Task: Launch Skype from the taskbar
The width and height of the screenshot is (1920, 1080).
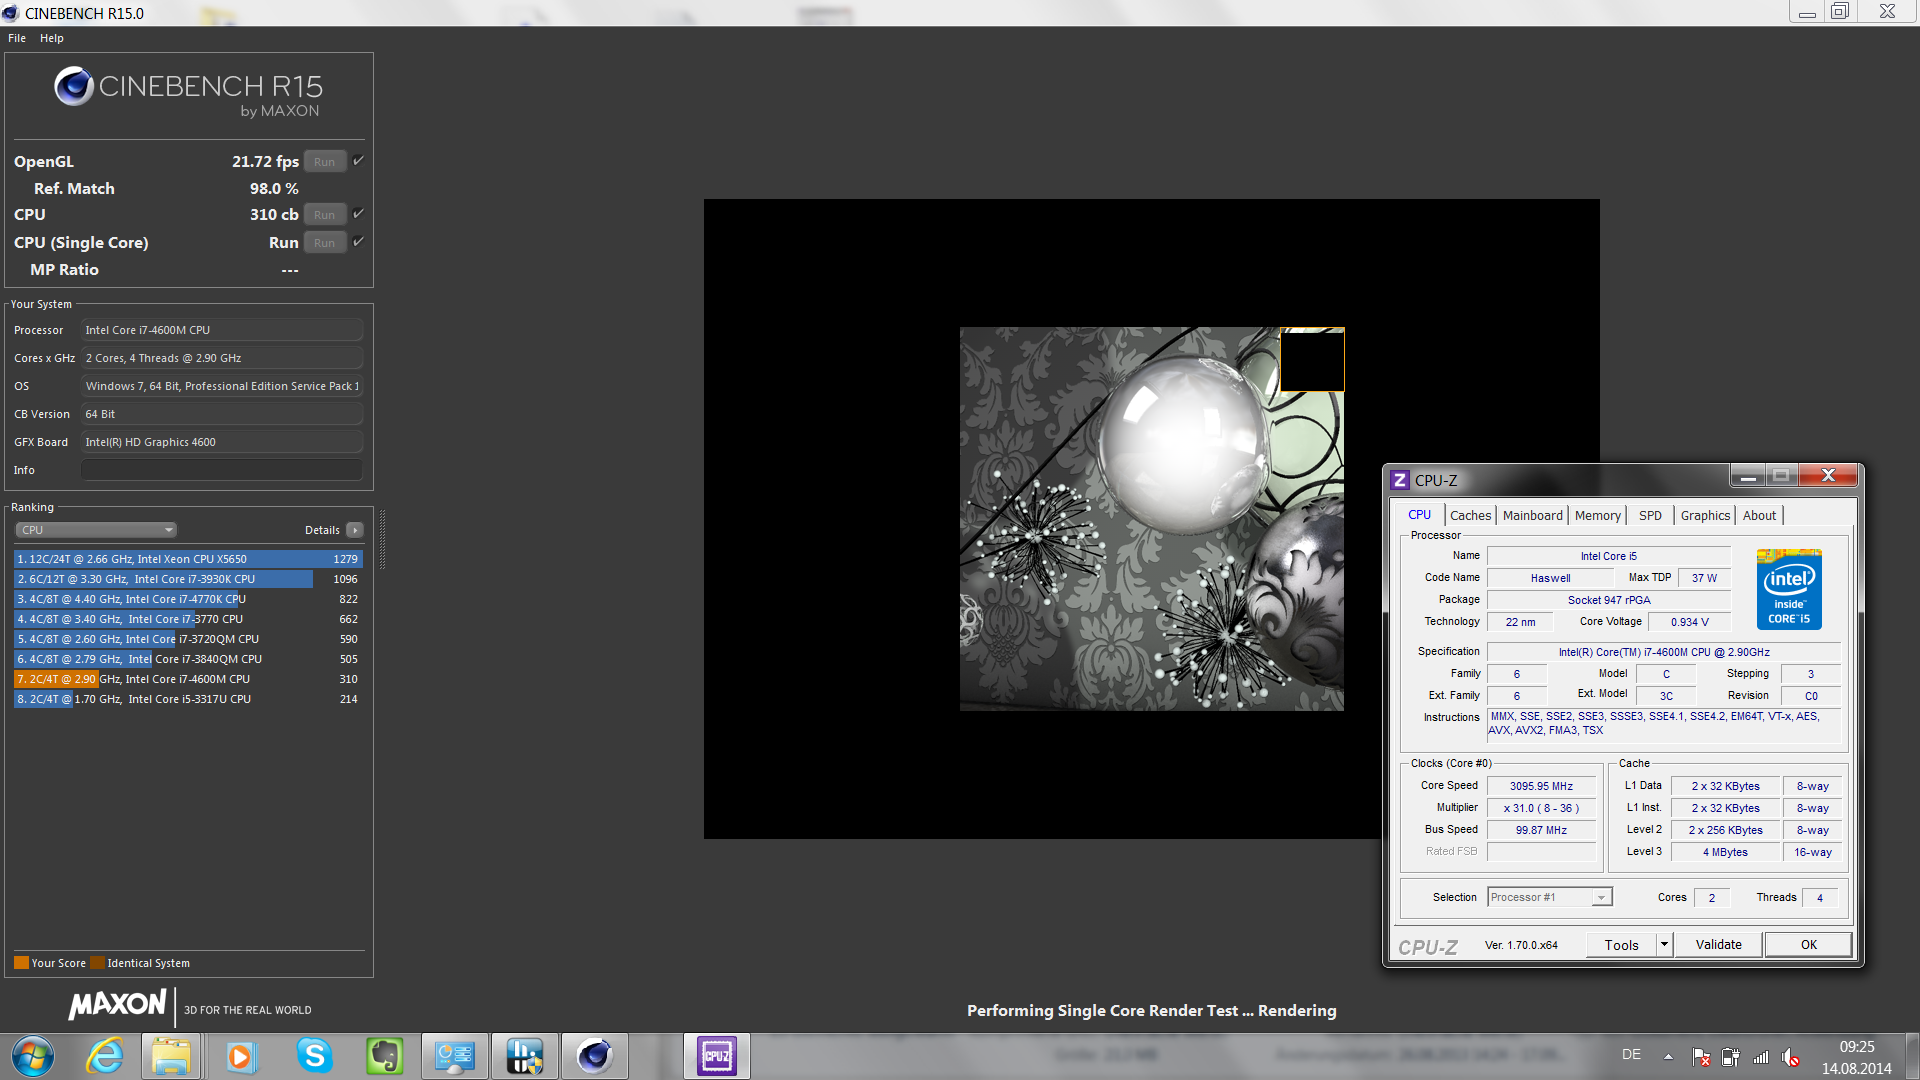Action: (x=314, y=1056)
